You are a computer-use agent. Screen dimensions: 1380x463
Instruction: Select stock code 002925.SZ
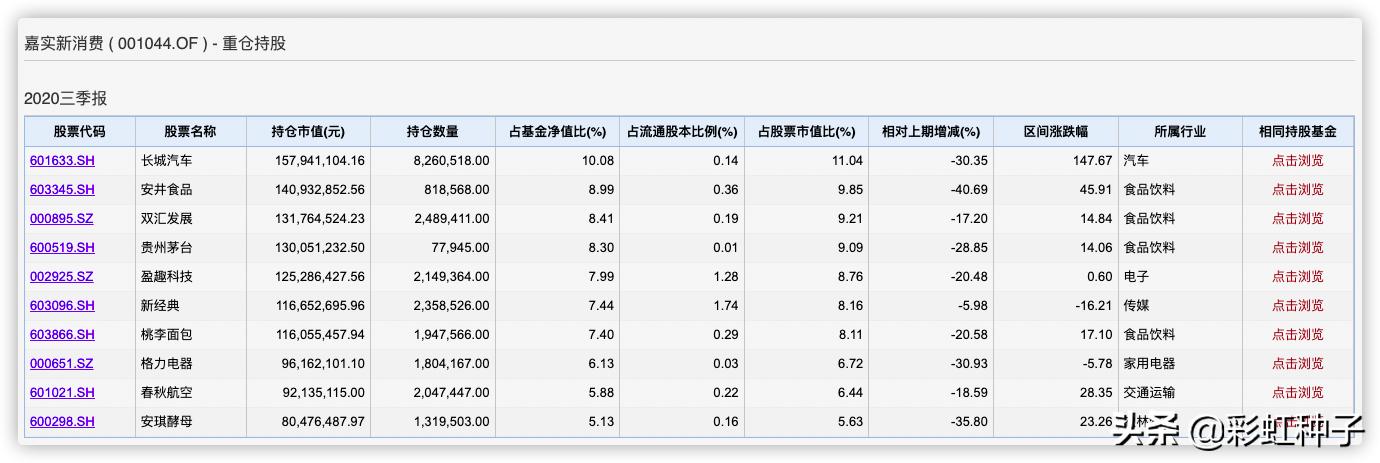62,276
